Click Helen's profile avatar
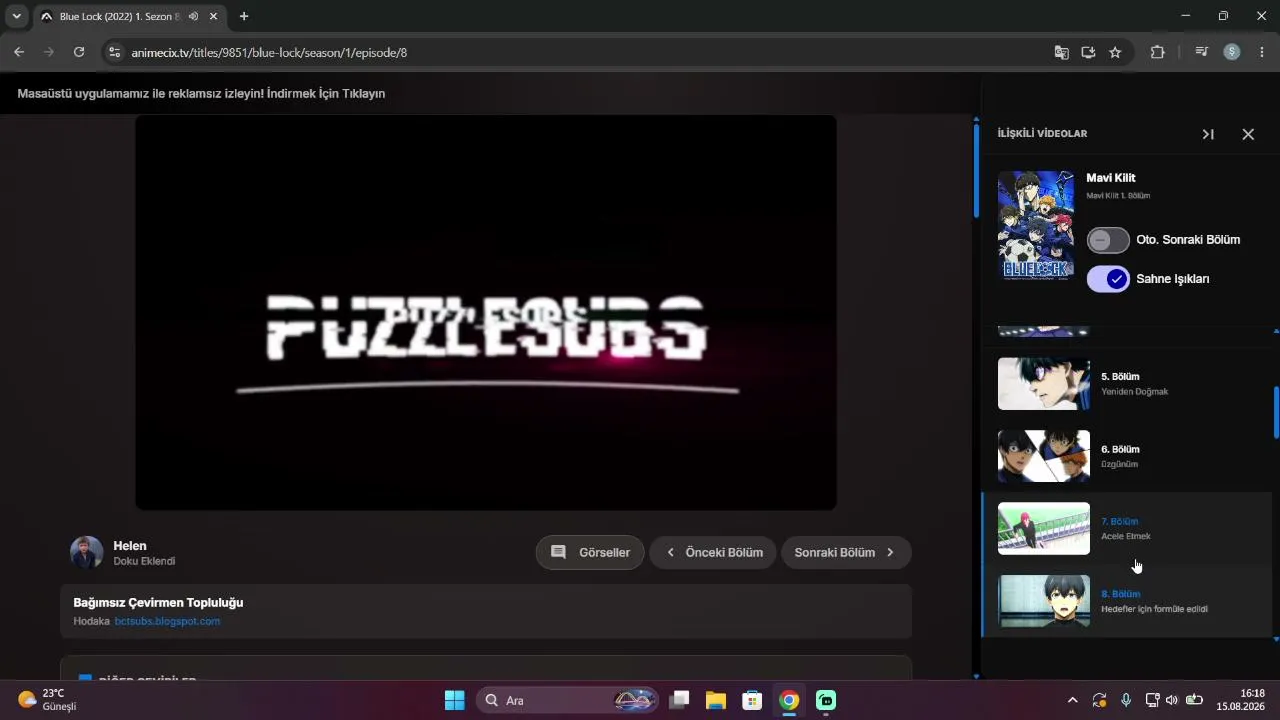Screen dimensions: 1280x720 tap(87, 553)
